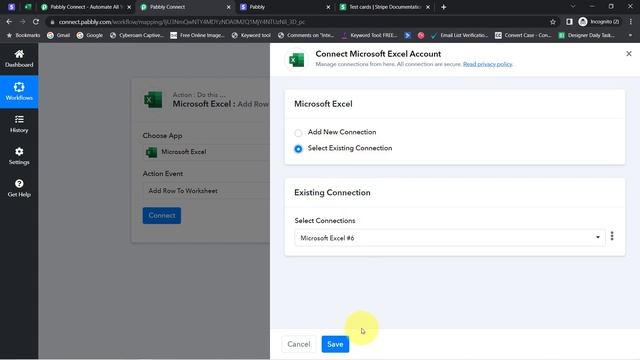The height and width of the screenshot is (360, 640).
Task: Open the Designer Daily Task bookmark
Action: pyautogui.click(x=587, y=36)
